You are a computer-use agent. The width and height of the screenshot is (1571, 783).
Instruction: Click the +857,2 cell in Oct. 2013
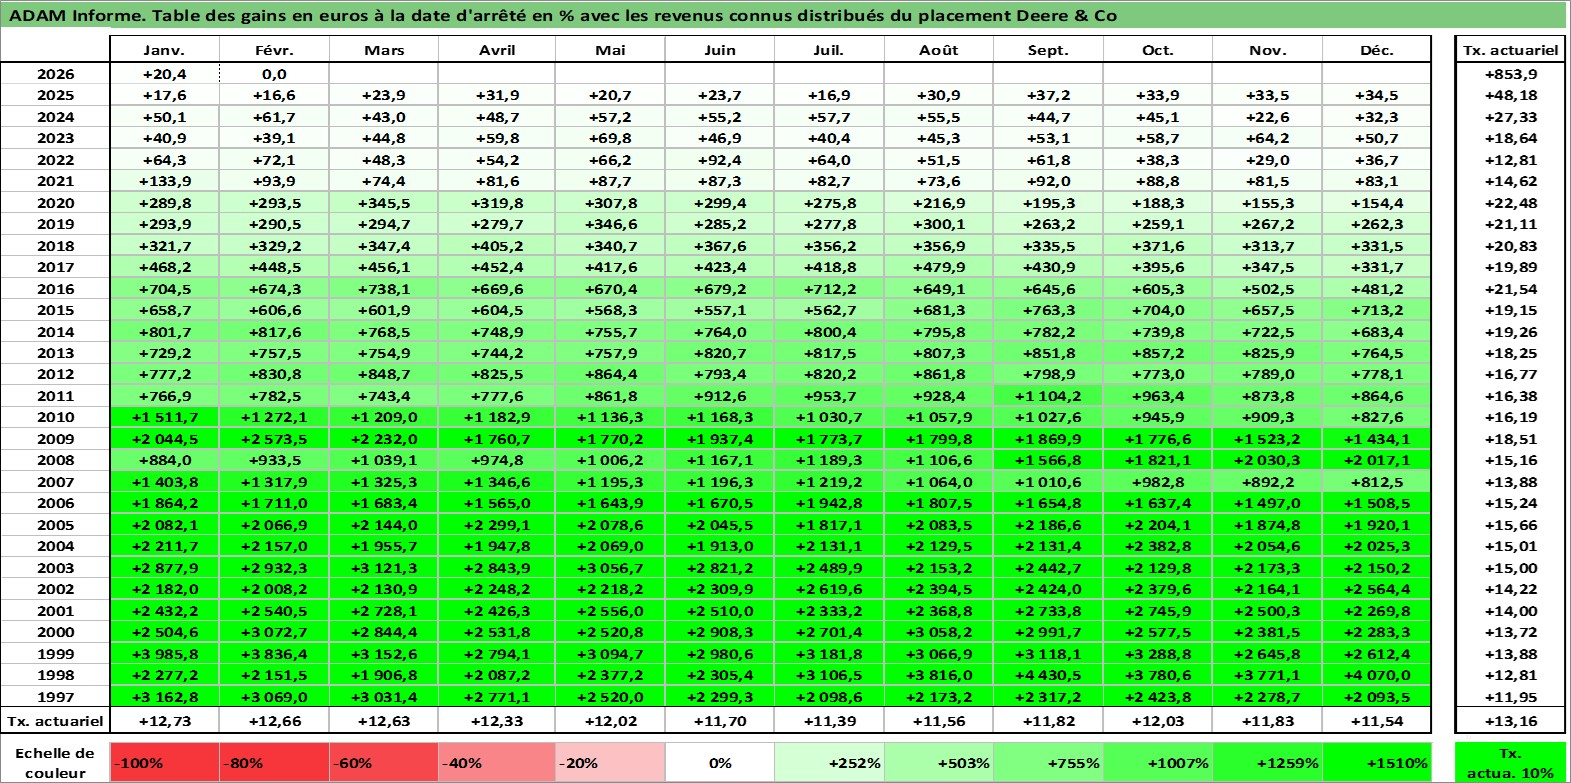(1158, 353)
